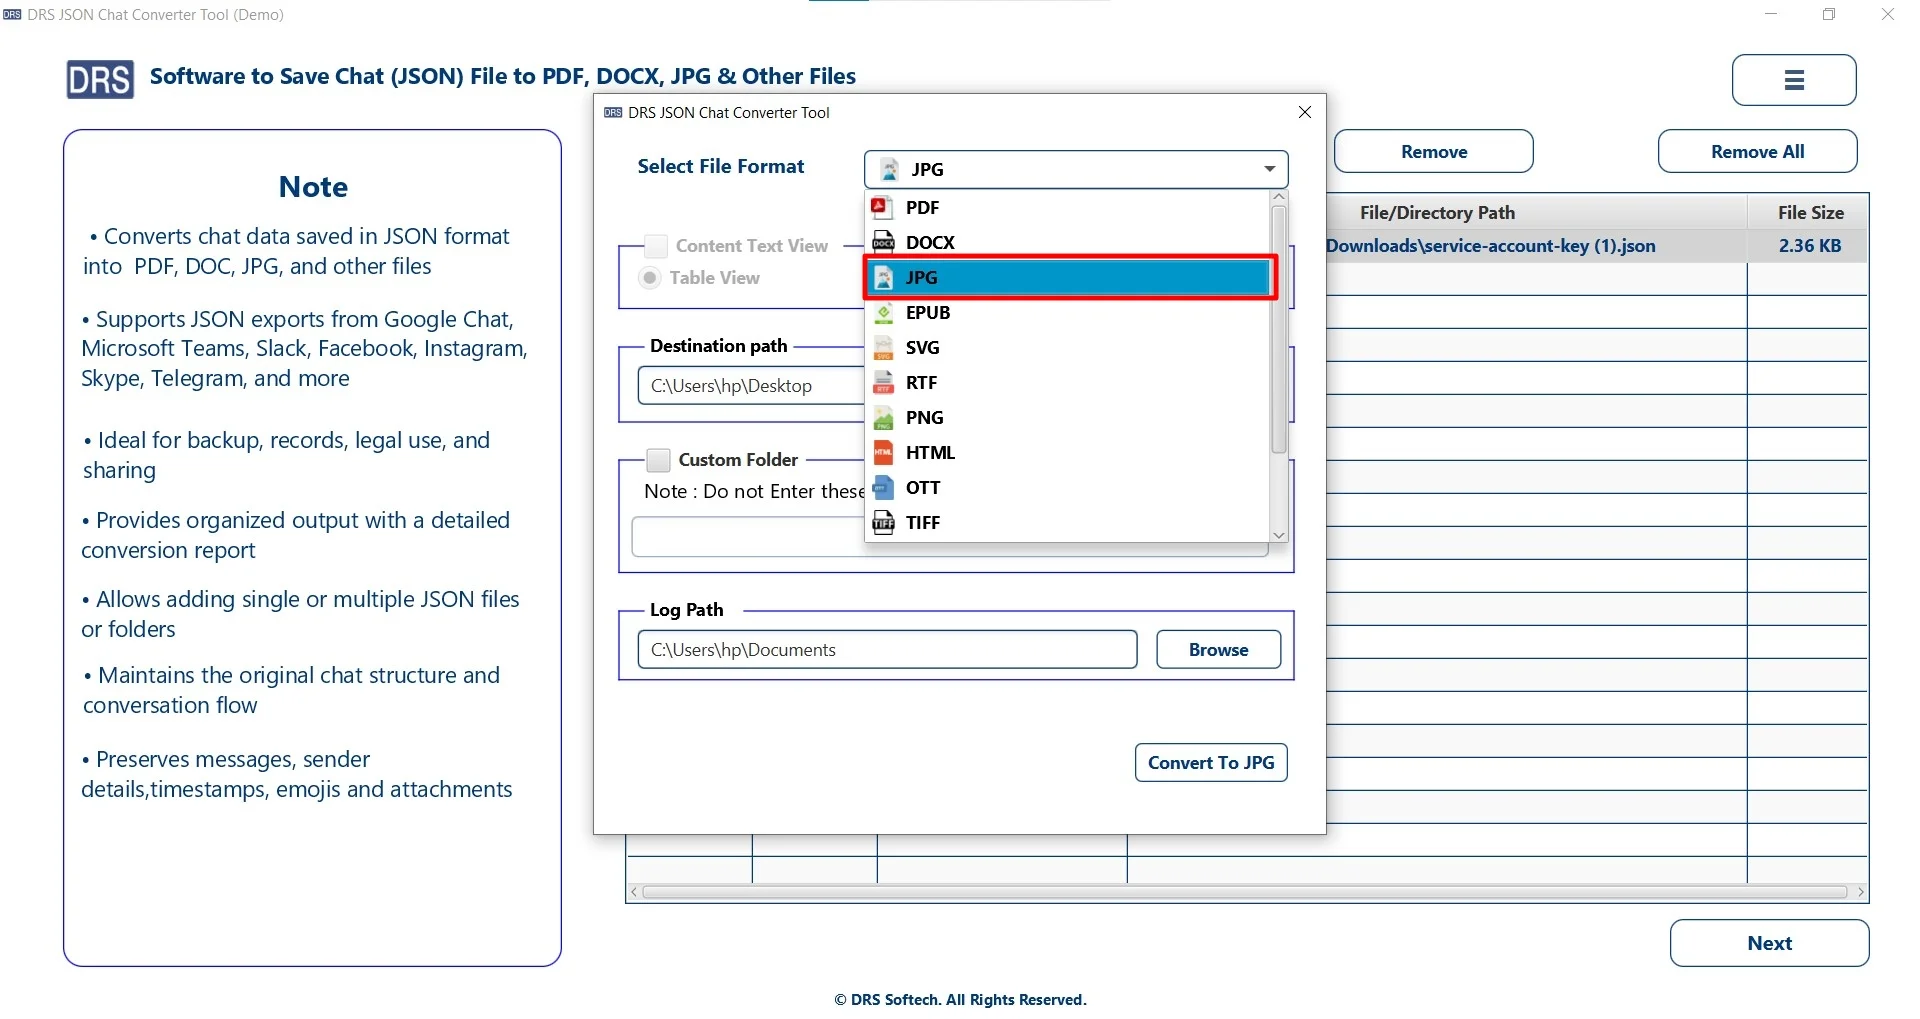Screen dimensions: 1920x1019
Task: Choose the SVG format option
Action: coord(1067,348)
